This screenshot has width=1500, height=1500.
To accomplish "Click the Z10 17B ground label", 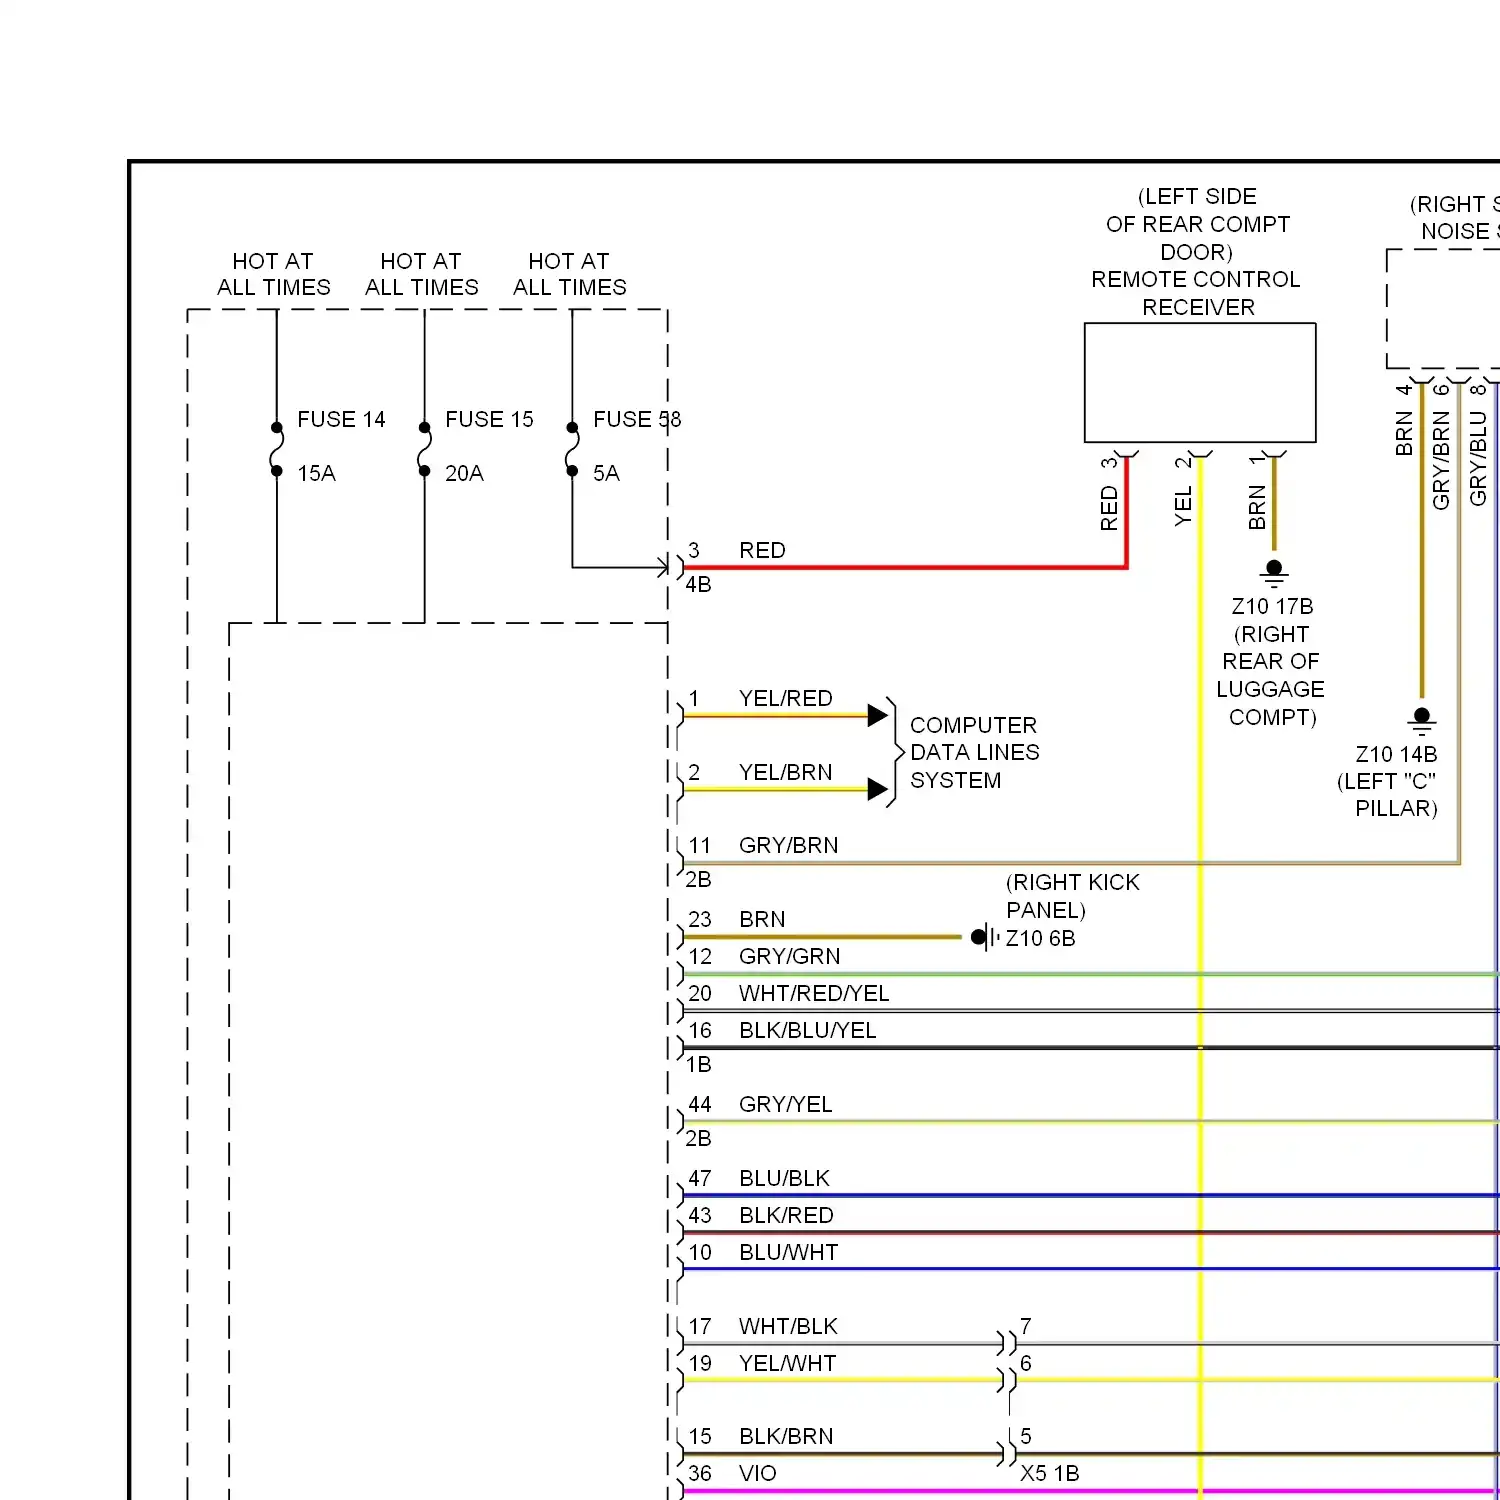I will [x=1272, y=606].
